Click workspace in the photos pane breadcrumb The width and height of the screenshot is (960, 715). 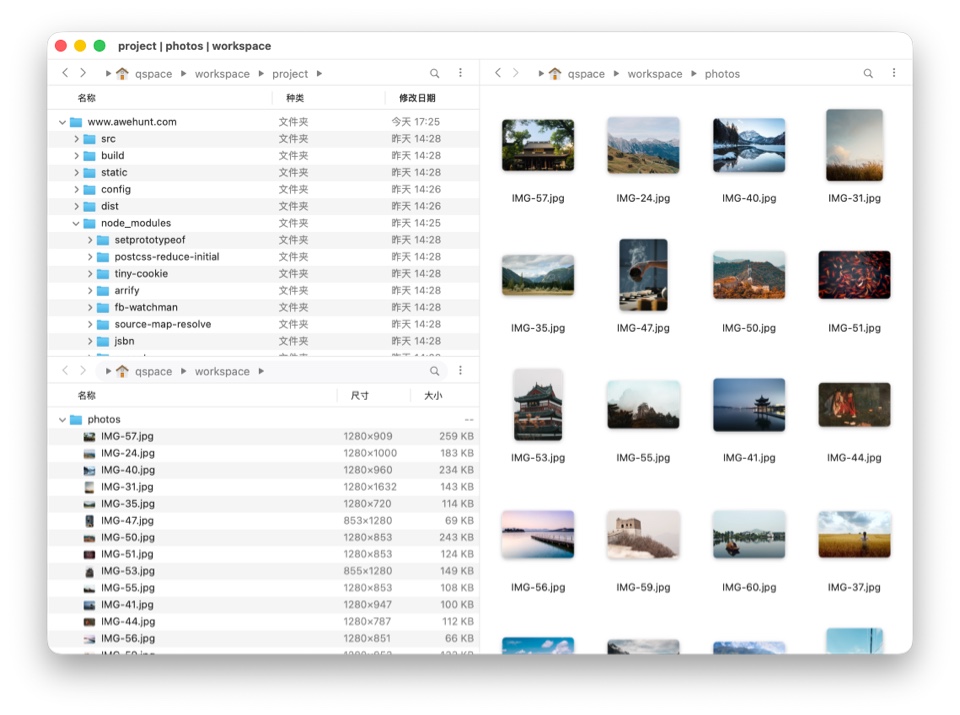tap(654, 74)
